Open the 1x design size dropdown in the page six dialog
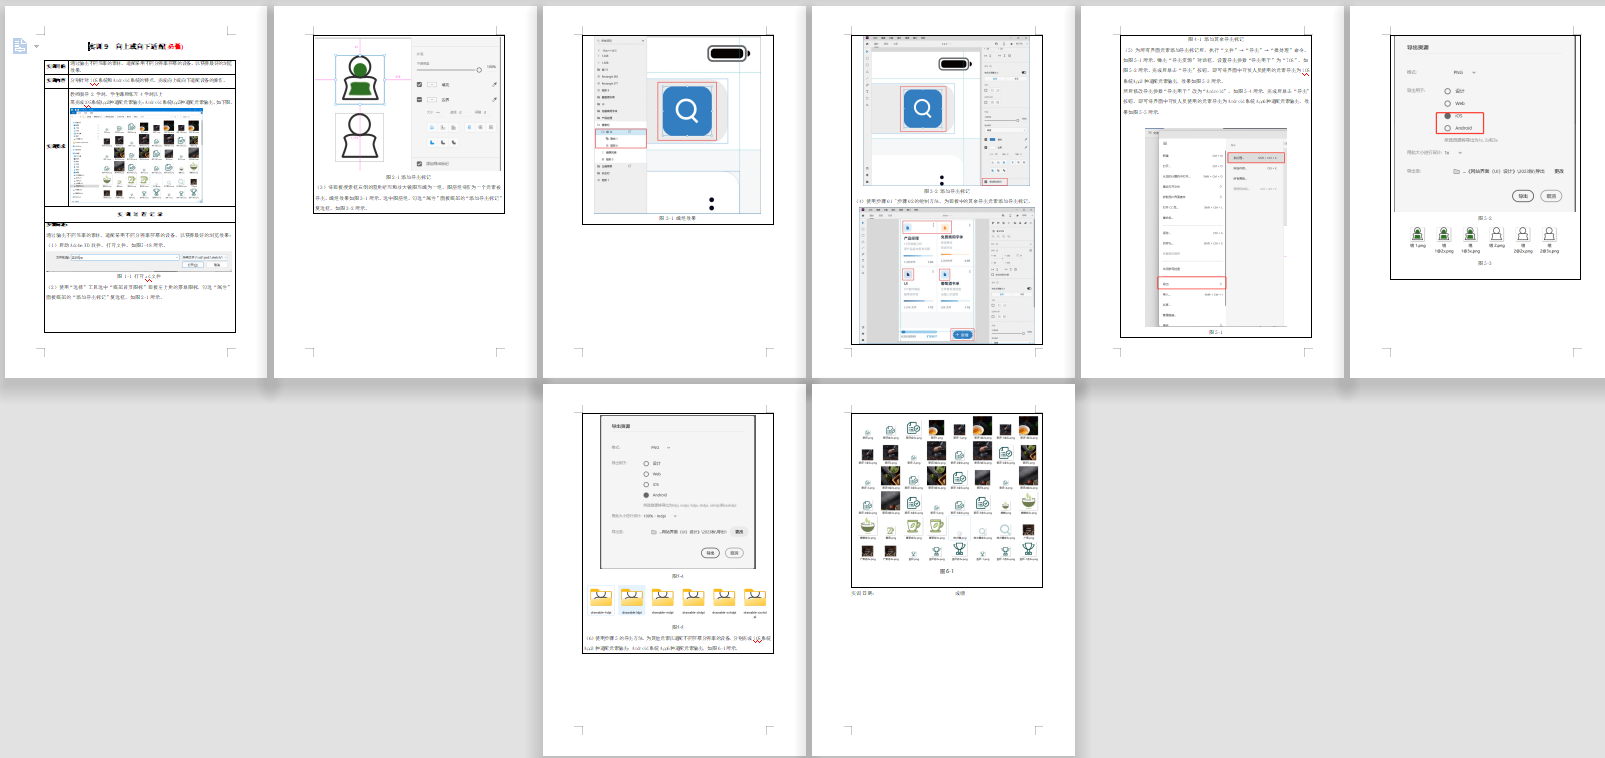The height and width of the screenshot is (758, 1605). pyautogui.click(x=1453, y=153)
